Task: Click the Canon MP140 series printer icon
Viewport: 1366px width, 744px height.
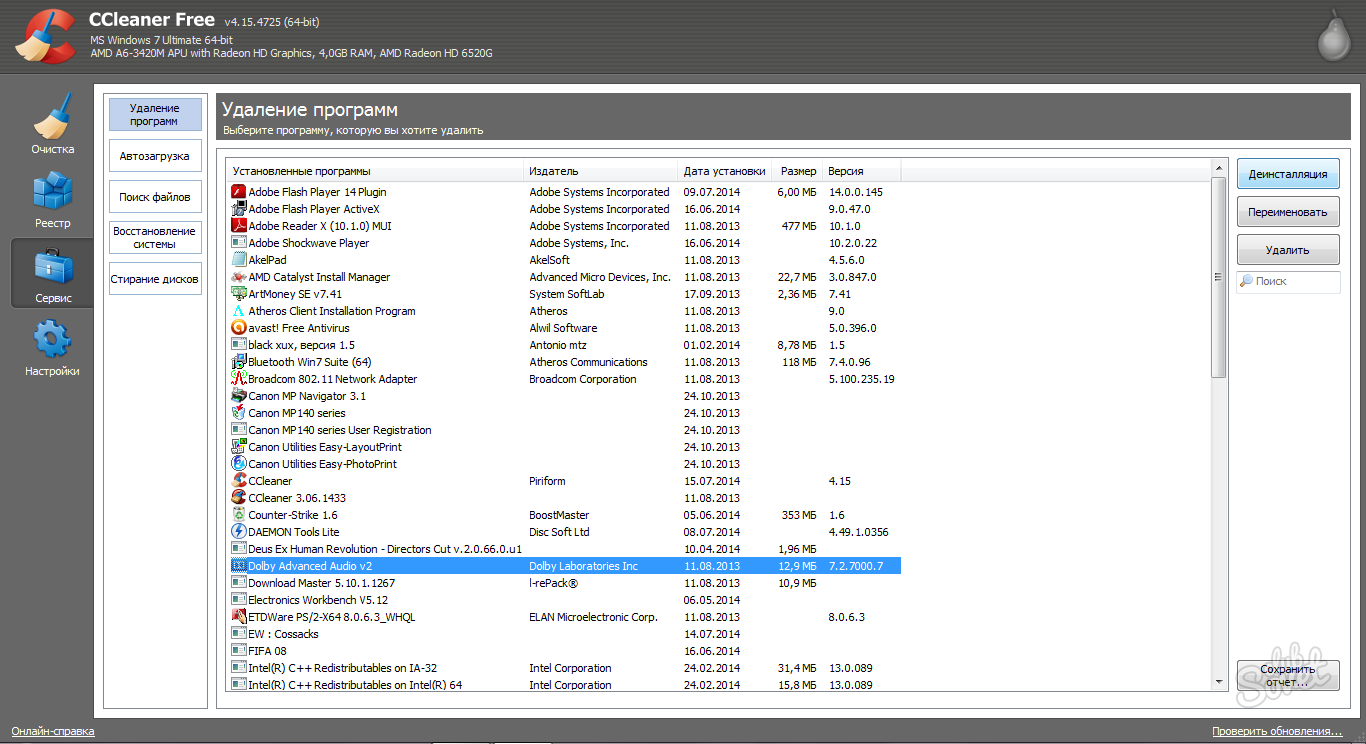Action: pyautogui.click(x=239, y=413)
